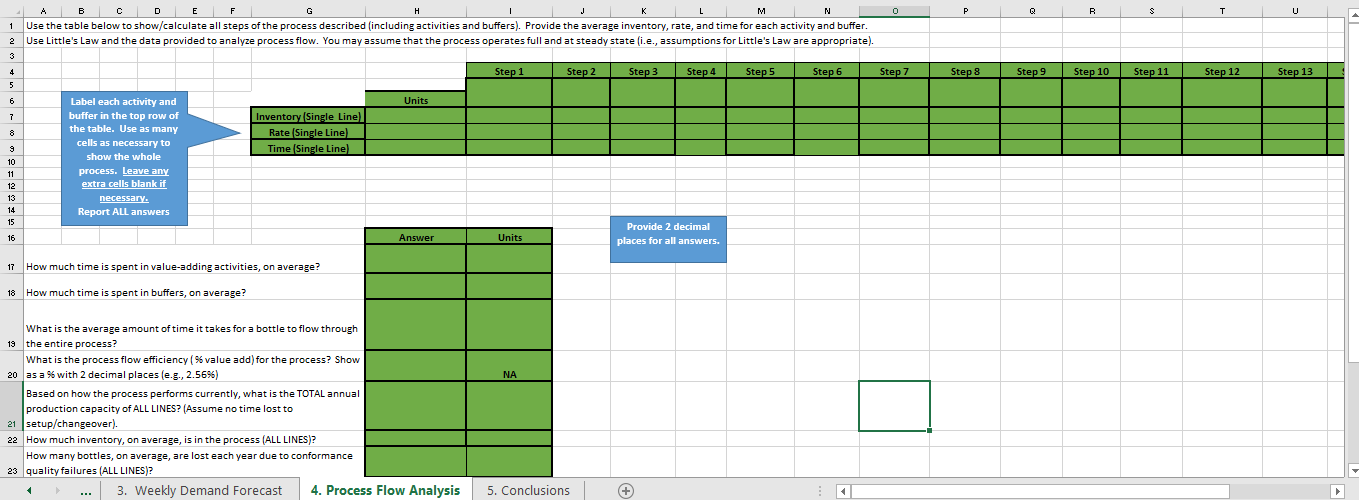Select the Rate (Single Line) label cell
Viewport: 1359px width, 500px height.
tap(306, 133)
